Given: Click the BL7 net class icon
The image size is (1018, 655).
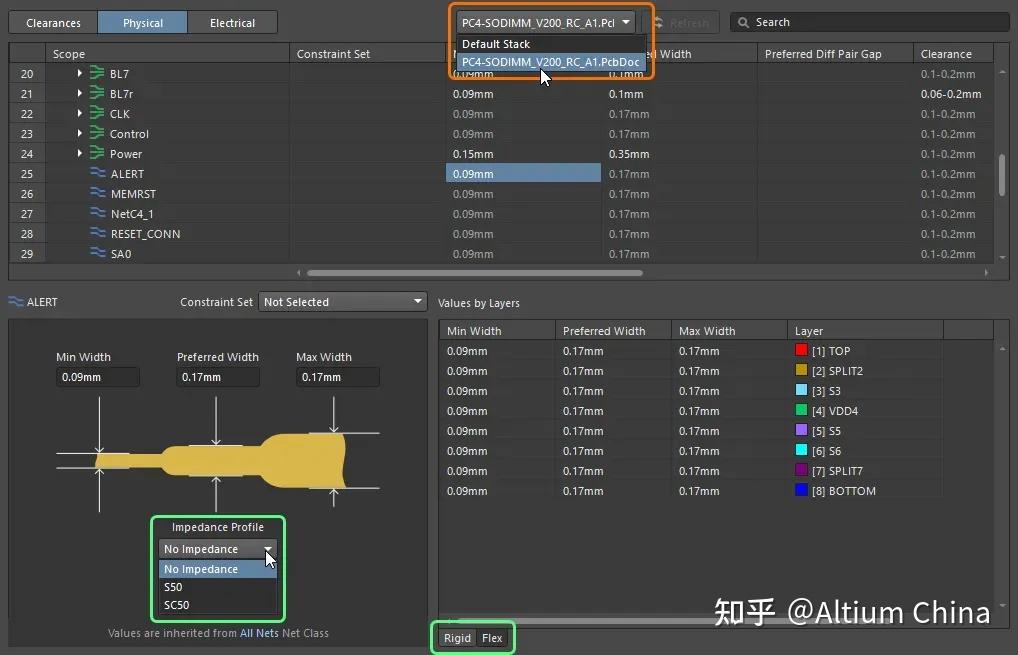Looking at the screenshot, I should coord(97,73).
